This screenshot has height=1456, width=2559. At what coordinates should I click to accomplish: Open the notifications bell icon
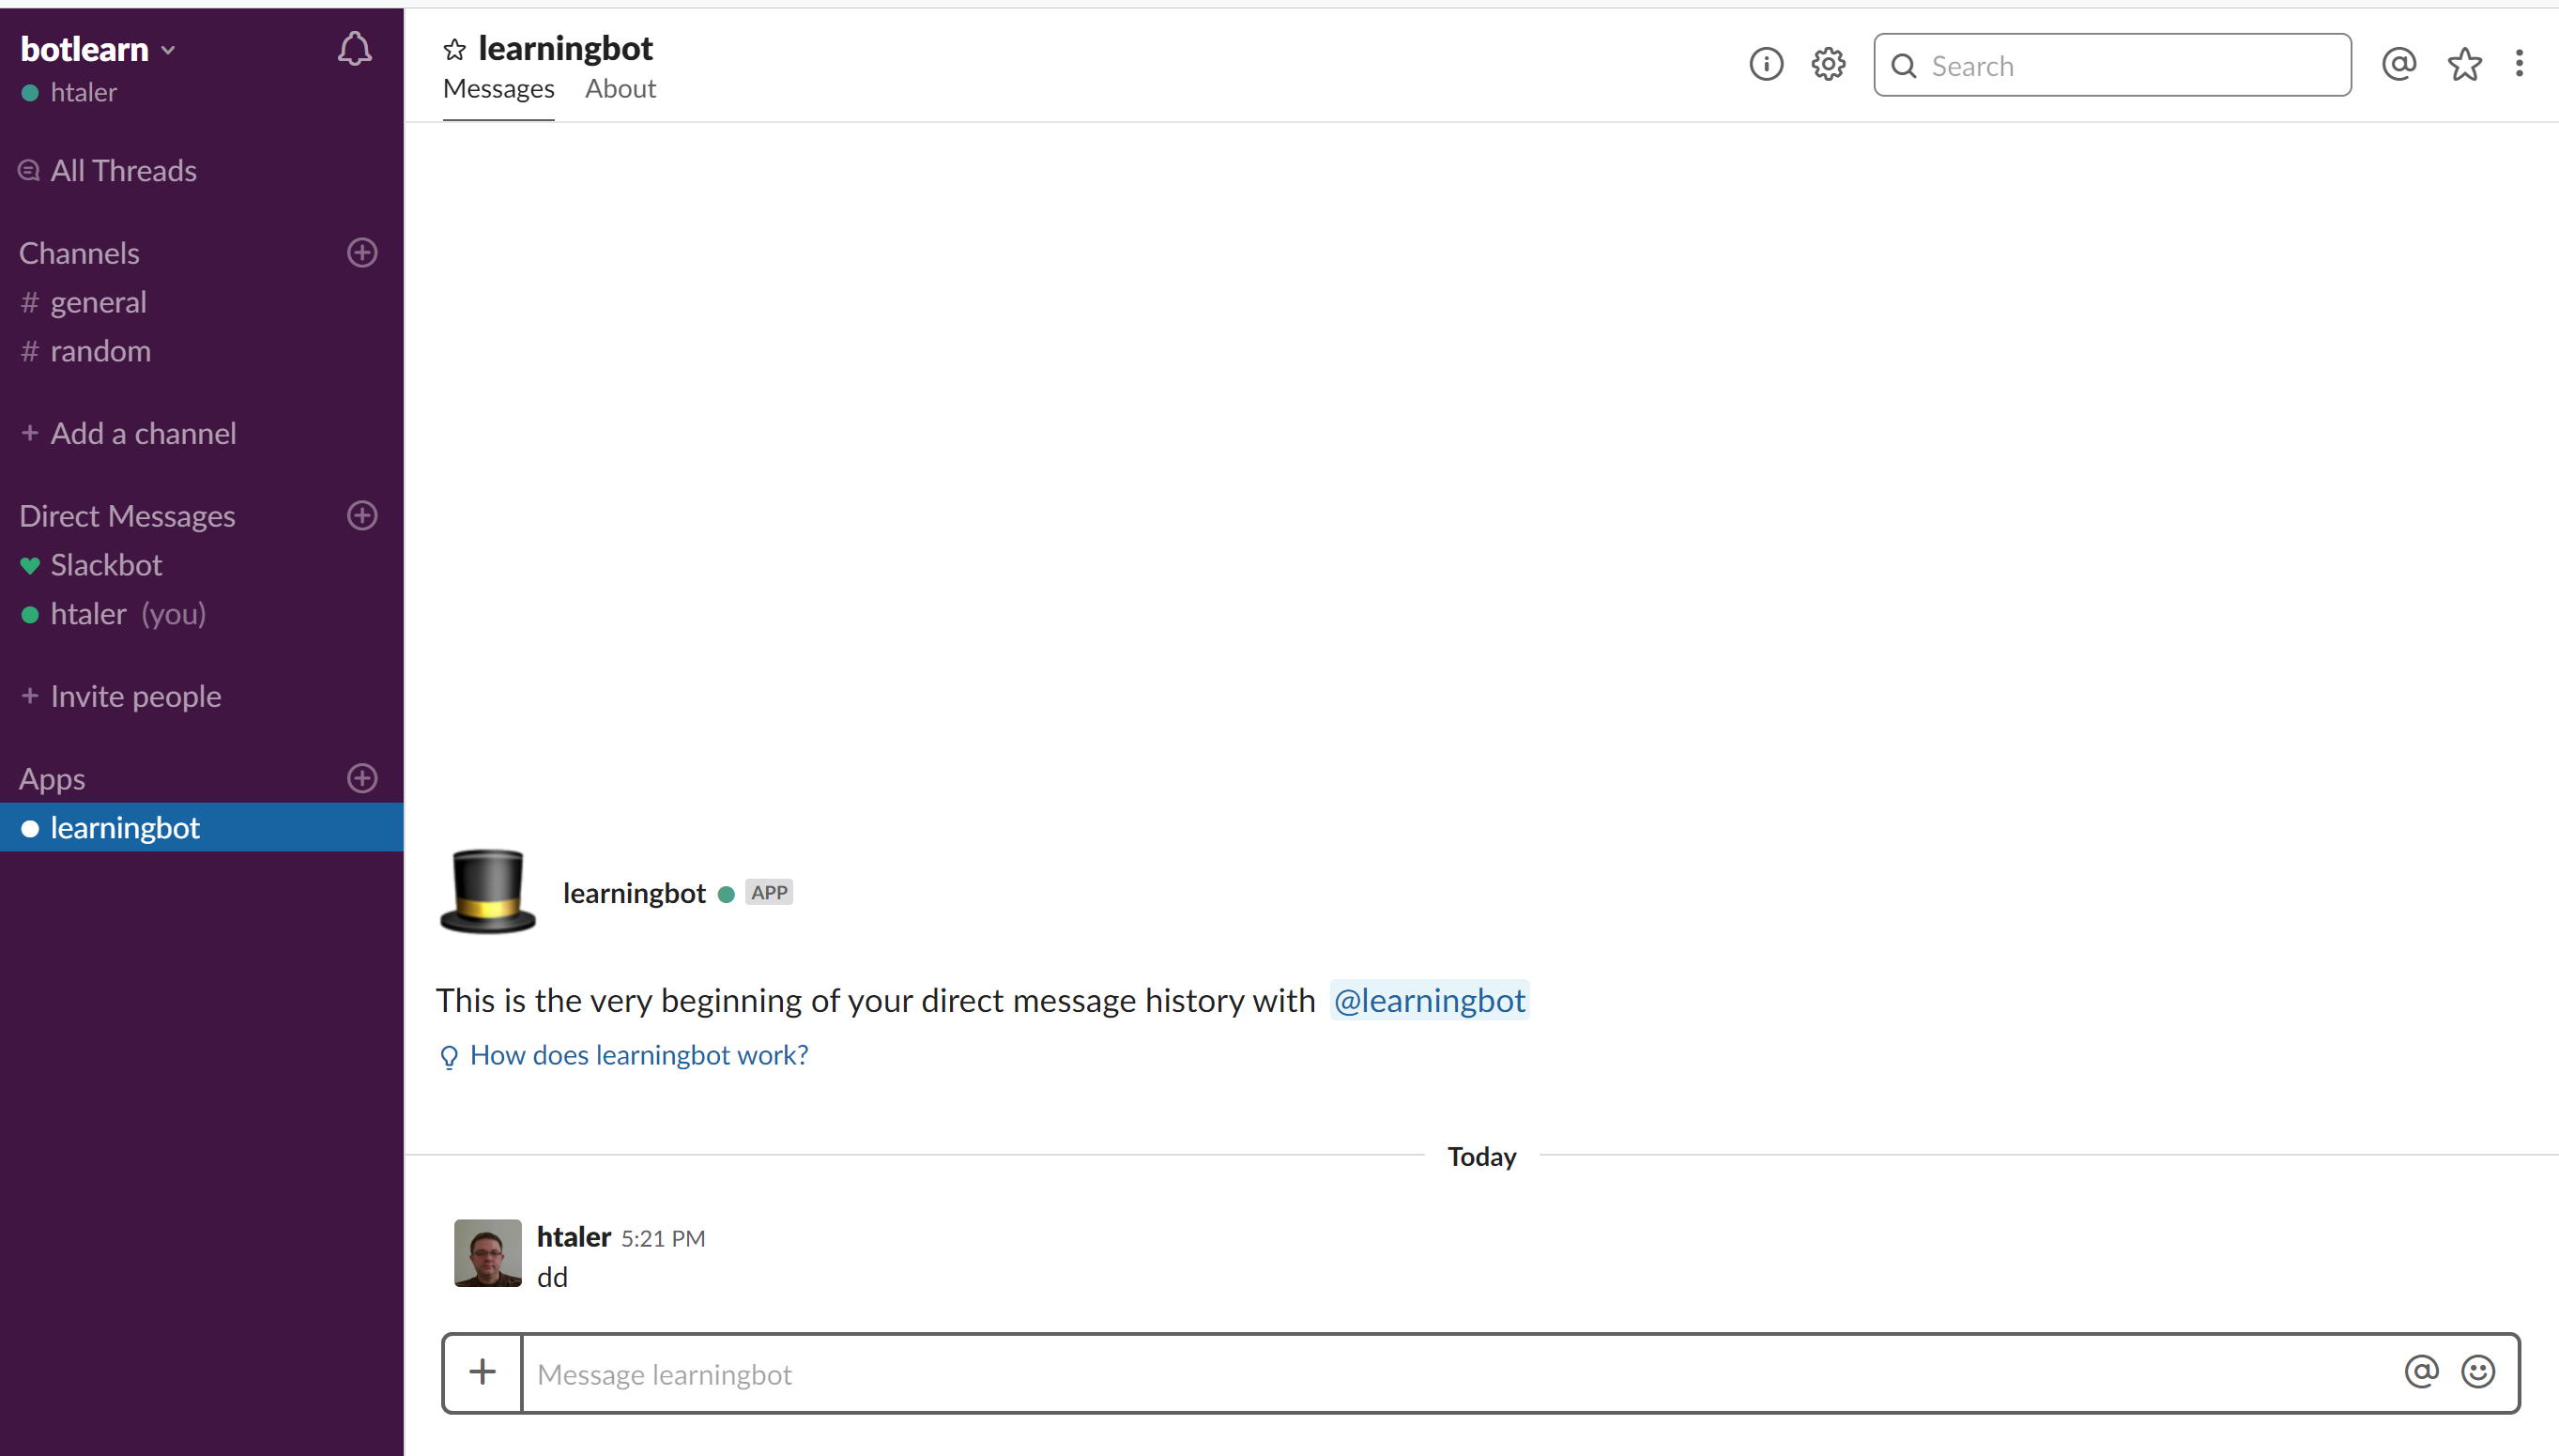(354, 49)
